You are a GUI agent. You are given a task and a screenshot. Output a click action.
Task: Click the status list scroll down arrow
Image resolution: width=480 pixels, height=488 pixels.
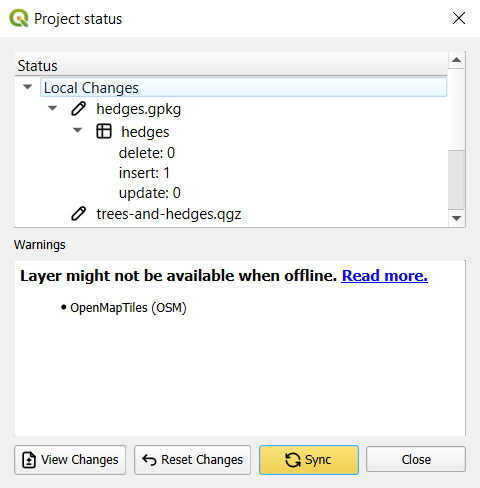(456, 218)
